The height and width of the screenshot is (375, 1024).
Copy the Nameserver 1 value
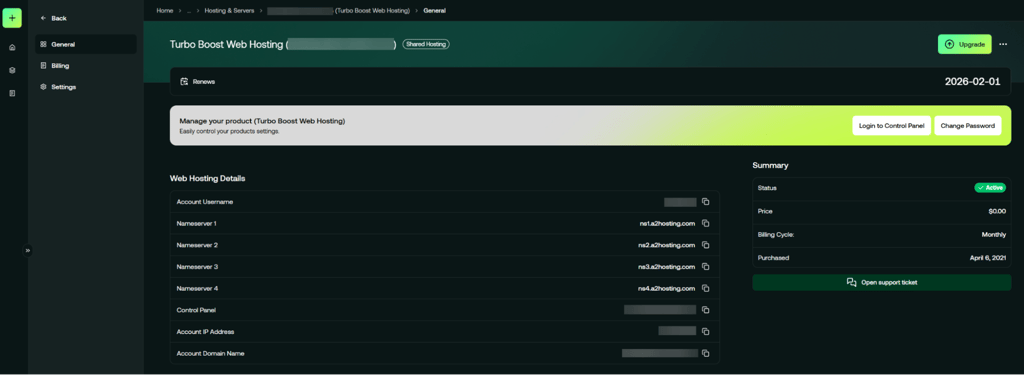pos(705,223)
